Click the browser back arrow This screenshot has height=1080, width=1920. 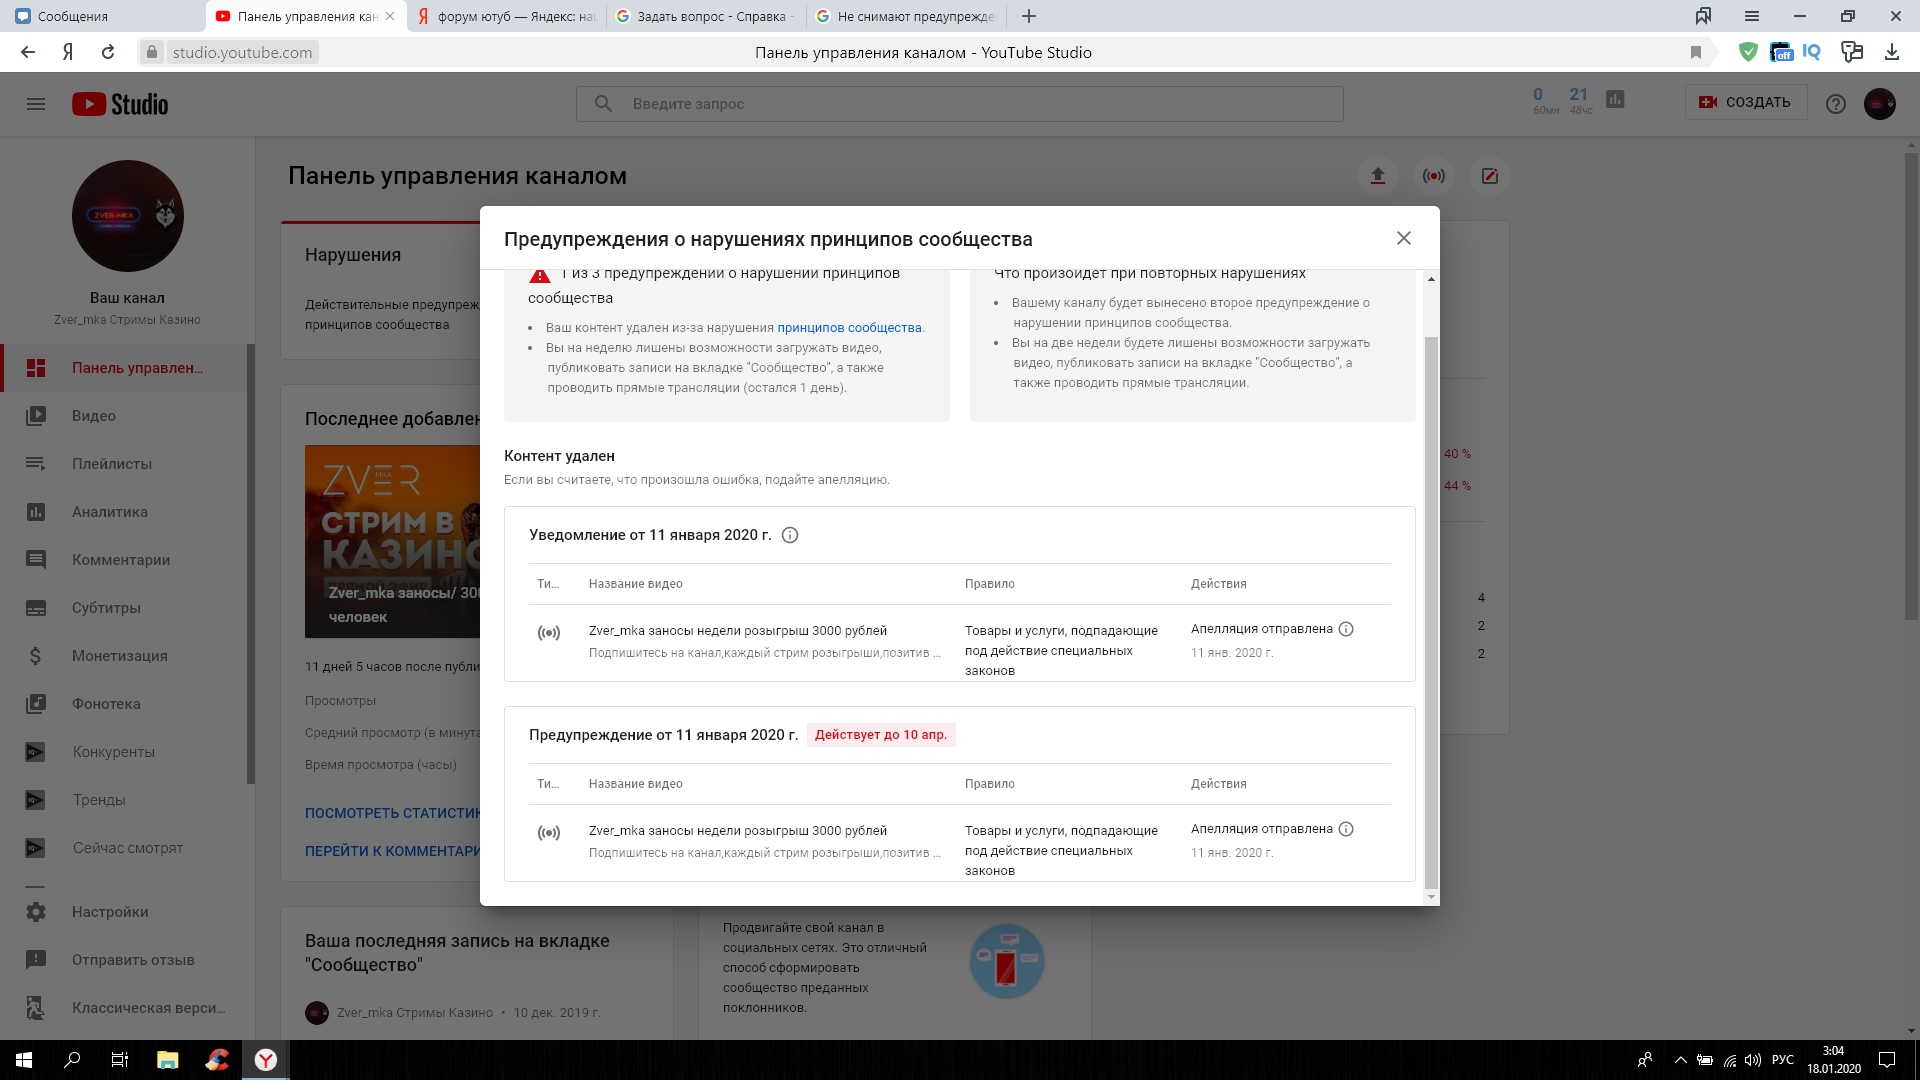pyautogui.click(x=28, y=52)
